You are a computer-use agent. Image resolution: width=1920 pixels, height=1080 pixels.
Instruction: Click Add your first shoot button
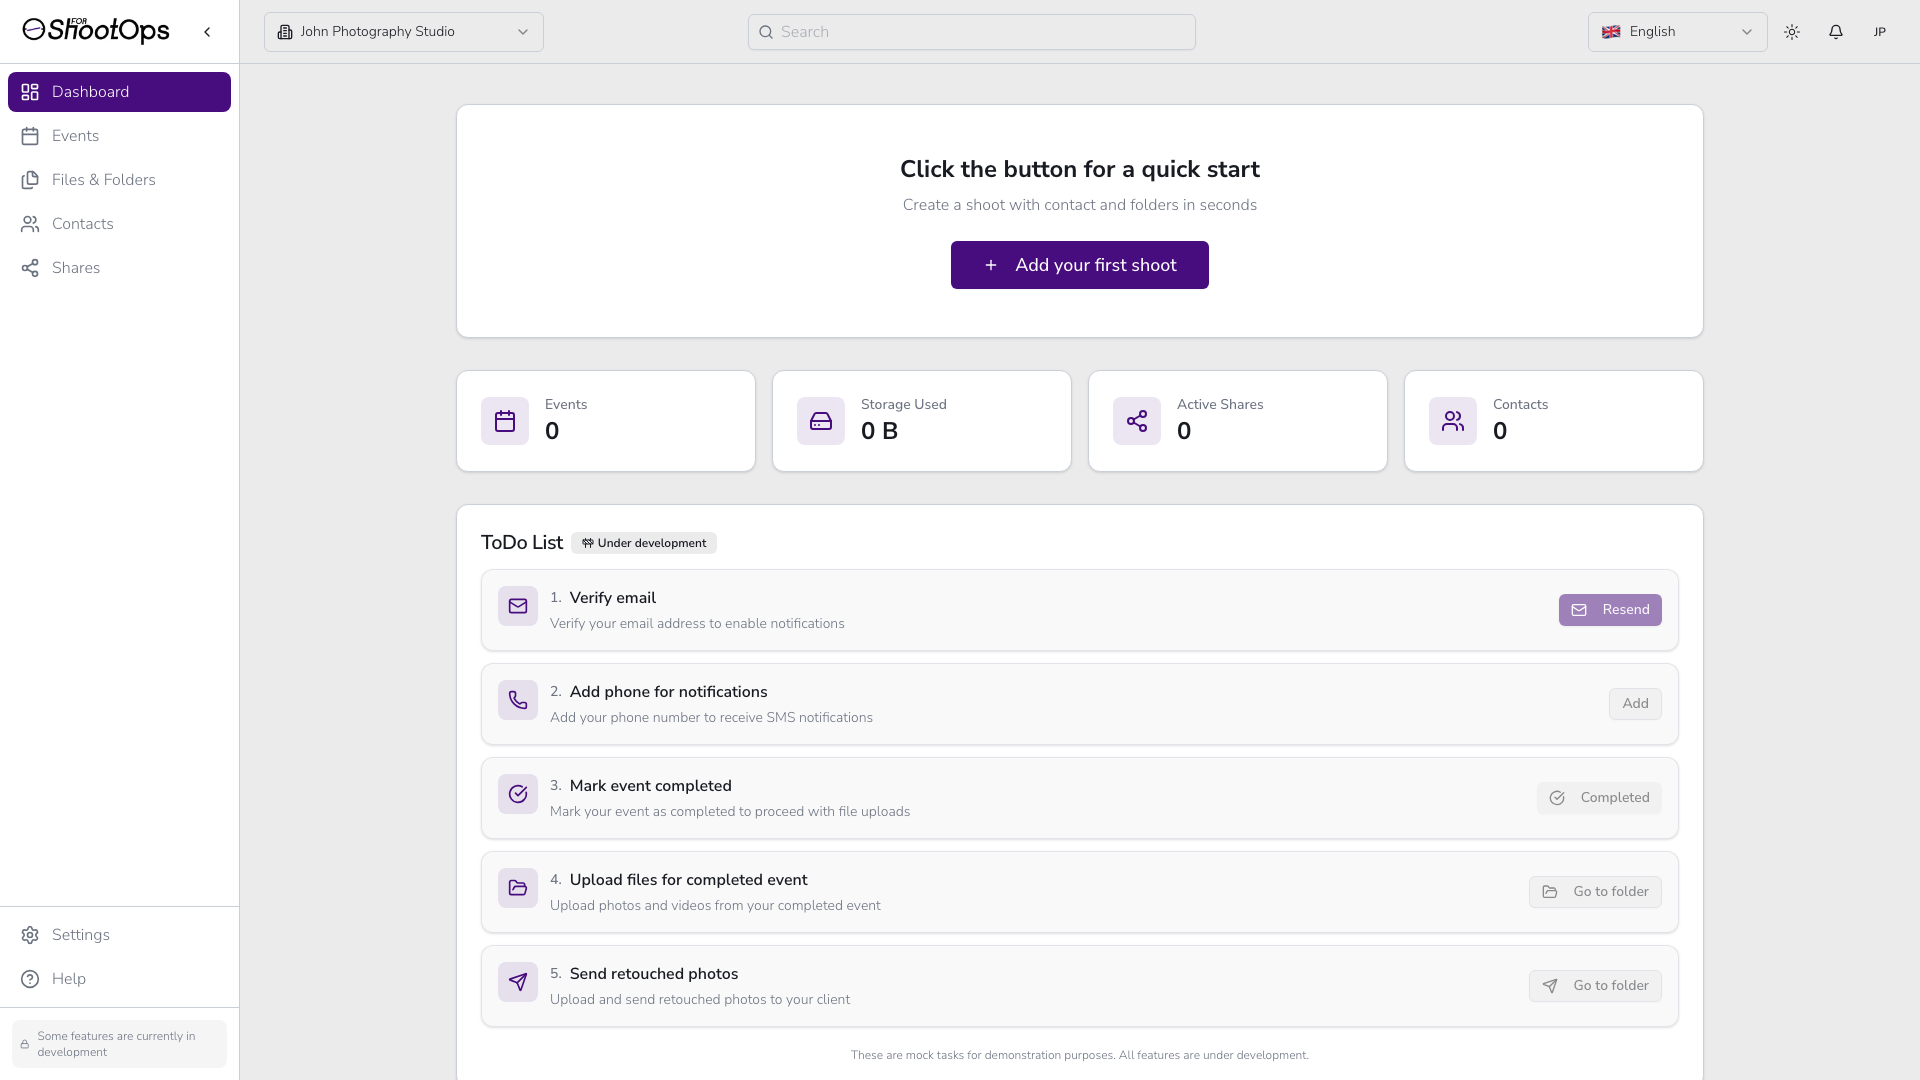(1079, 265)
